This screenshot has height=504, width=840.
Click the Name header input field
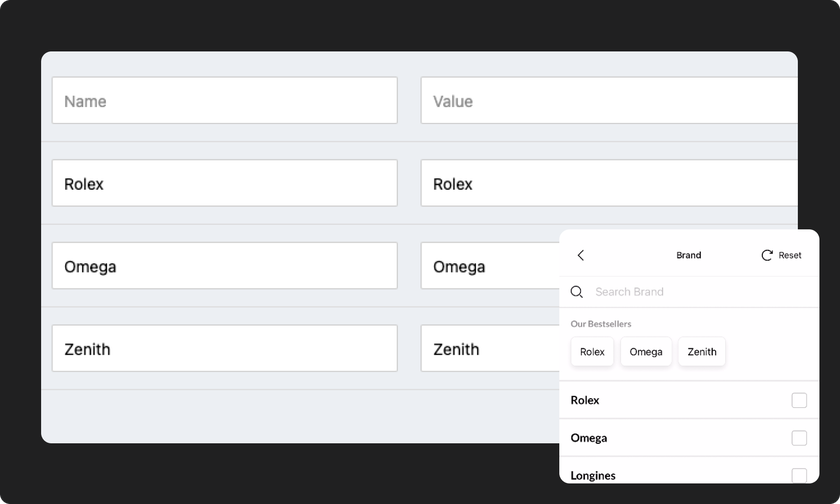[224, 101]
